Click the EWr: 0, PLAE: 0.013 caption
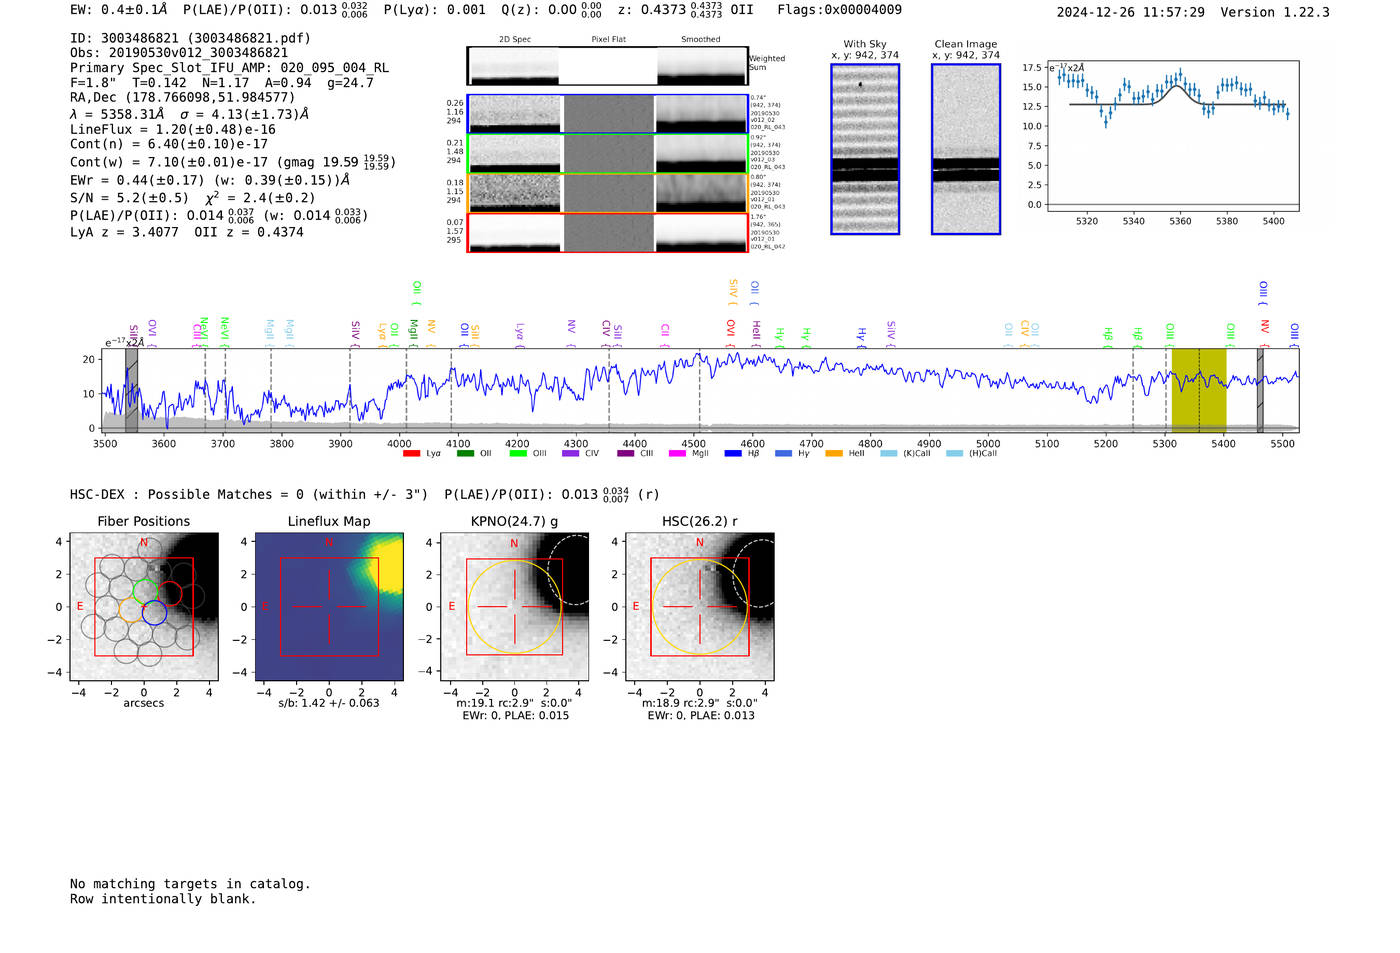Viewport: 1400px width, 953px height. point(701,715)
